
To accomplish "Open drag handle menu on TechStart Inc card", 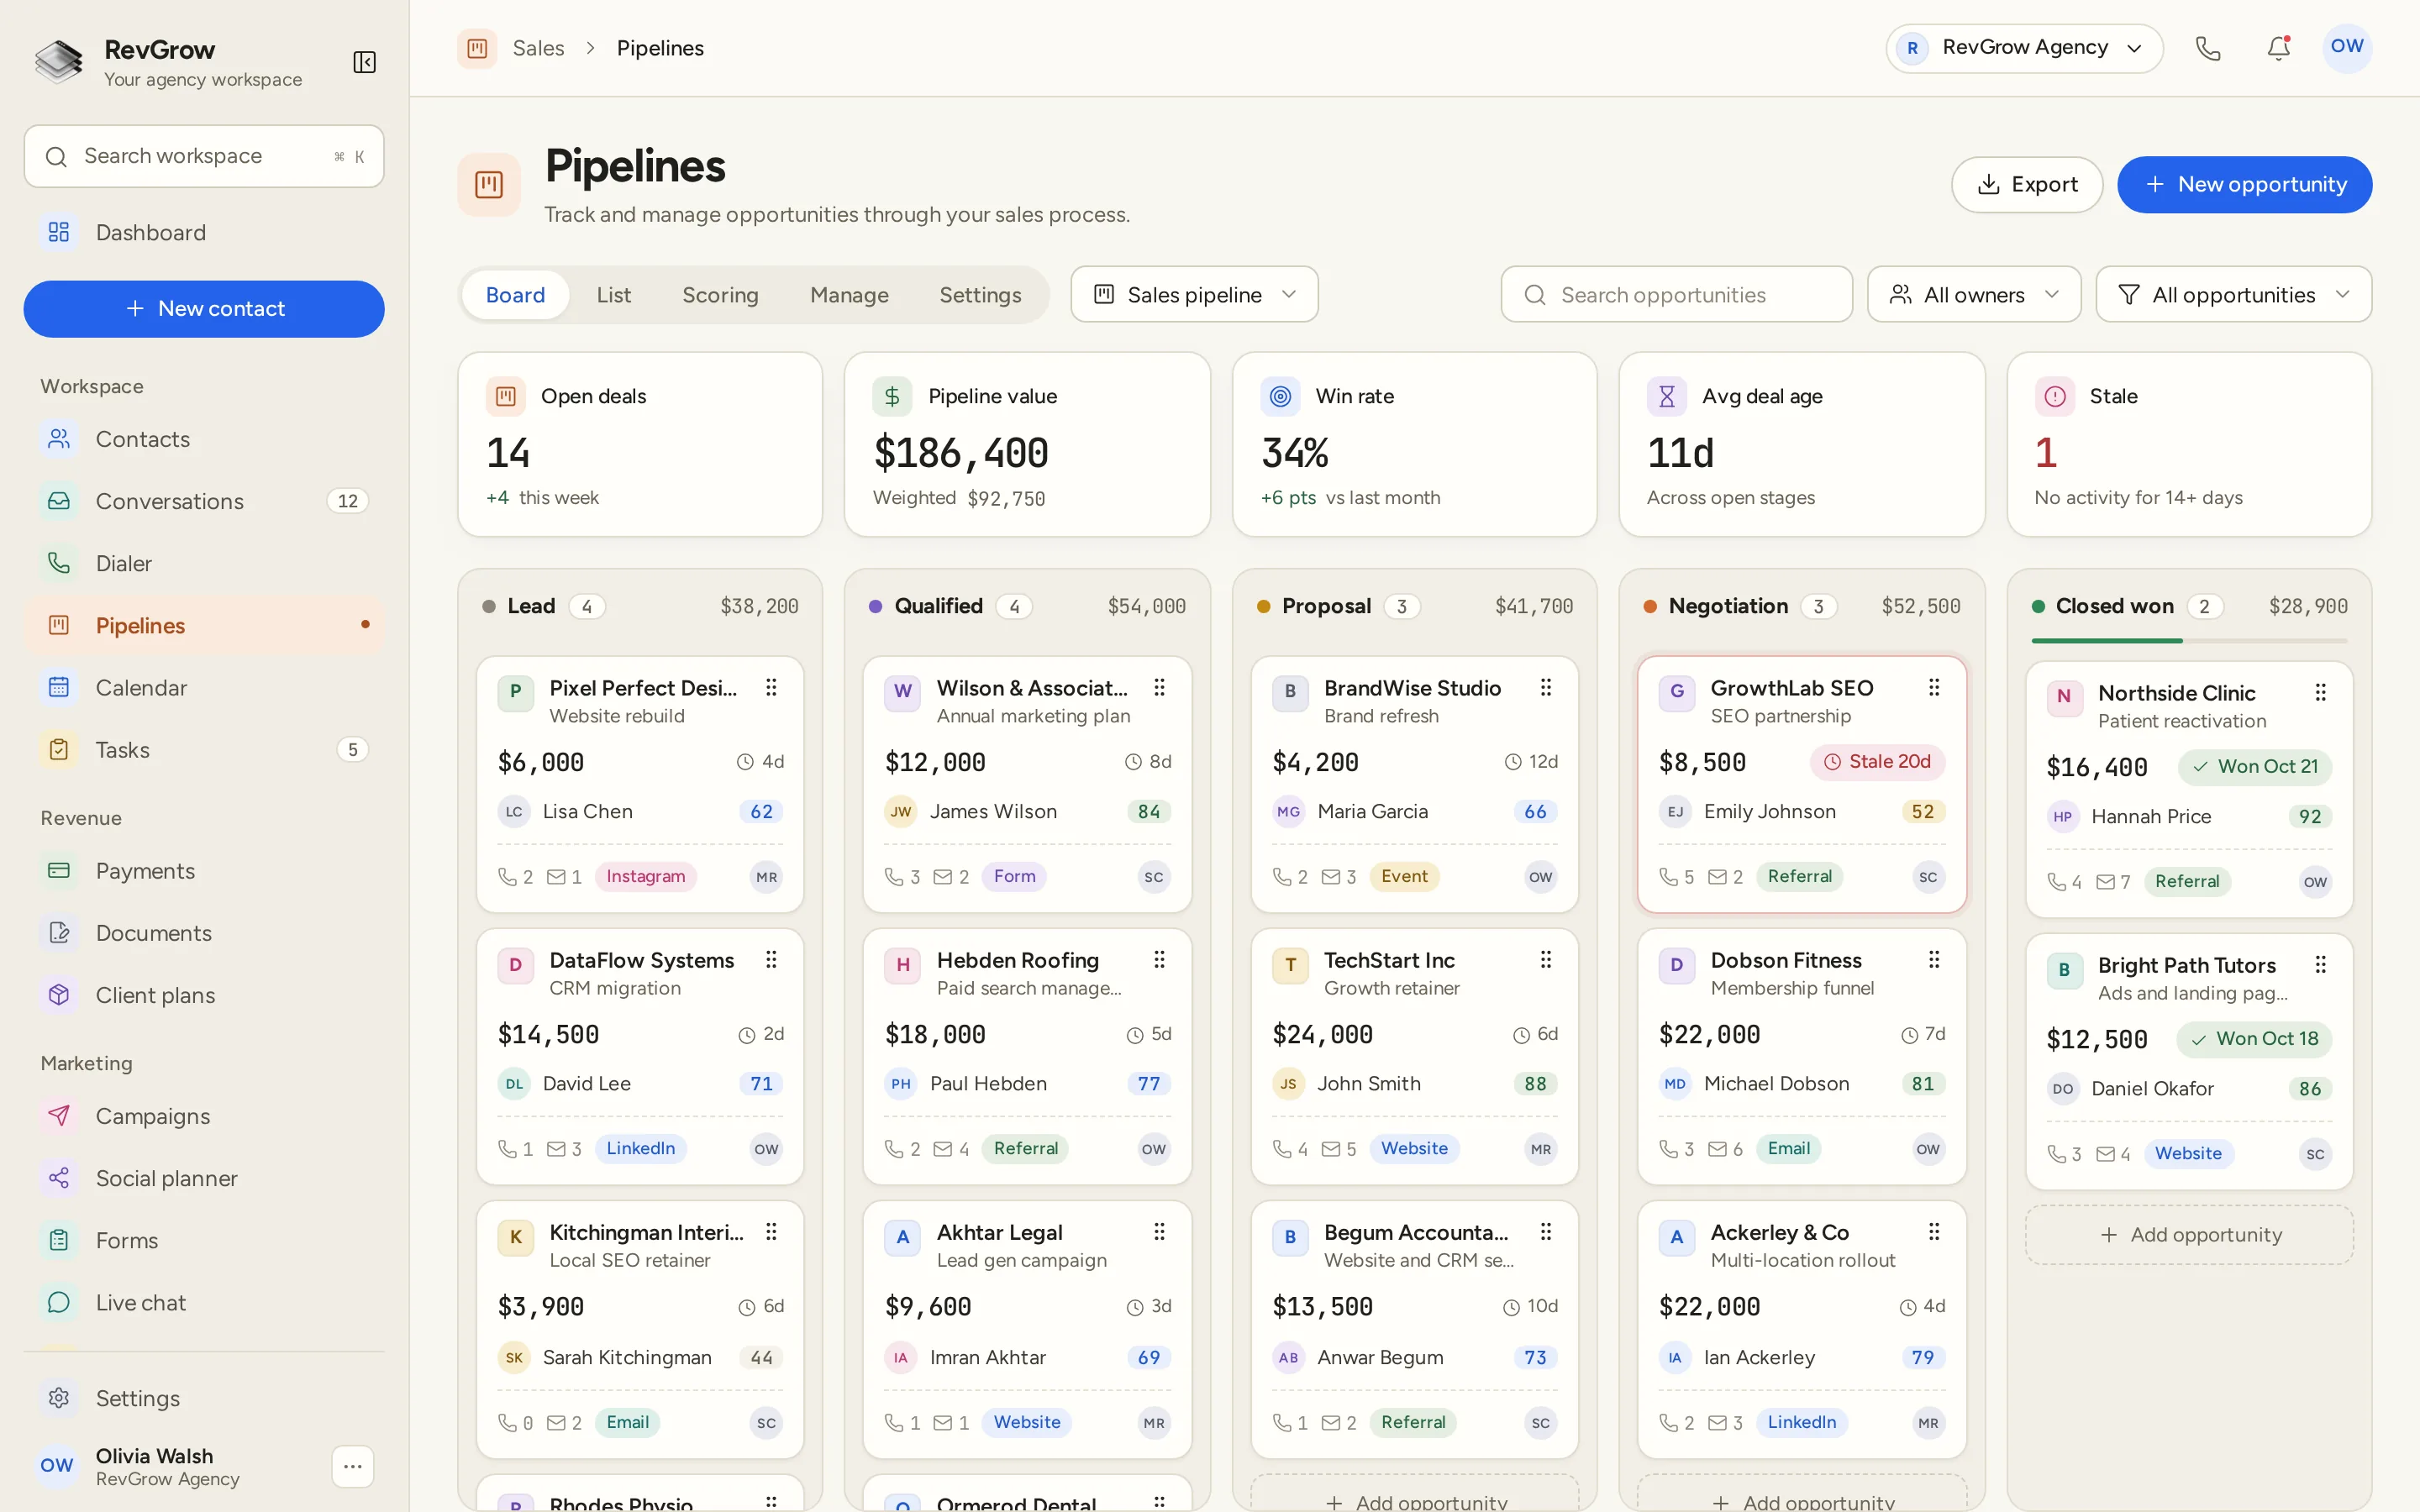I will (x=1546, y=959).
